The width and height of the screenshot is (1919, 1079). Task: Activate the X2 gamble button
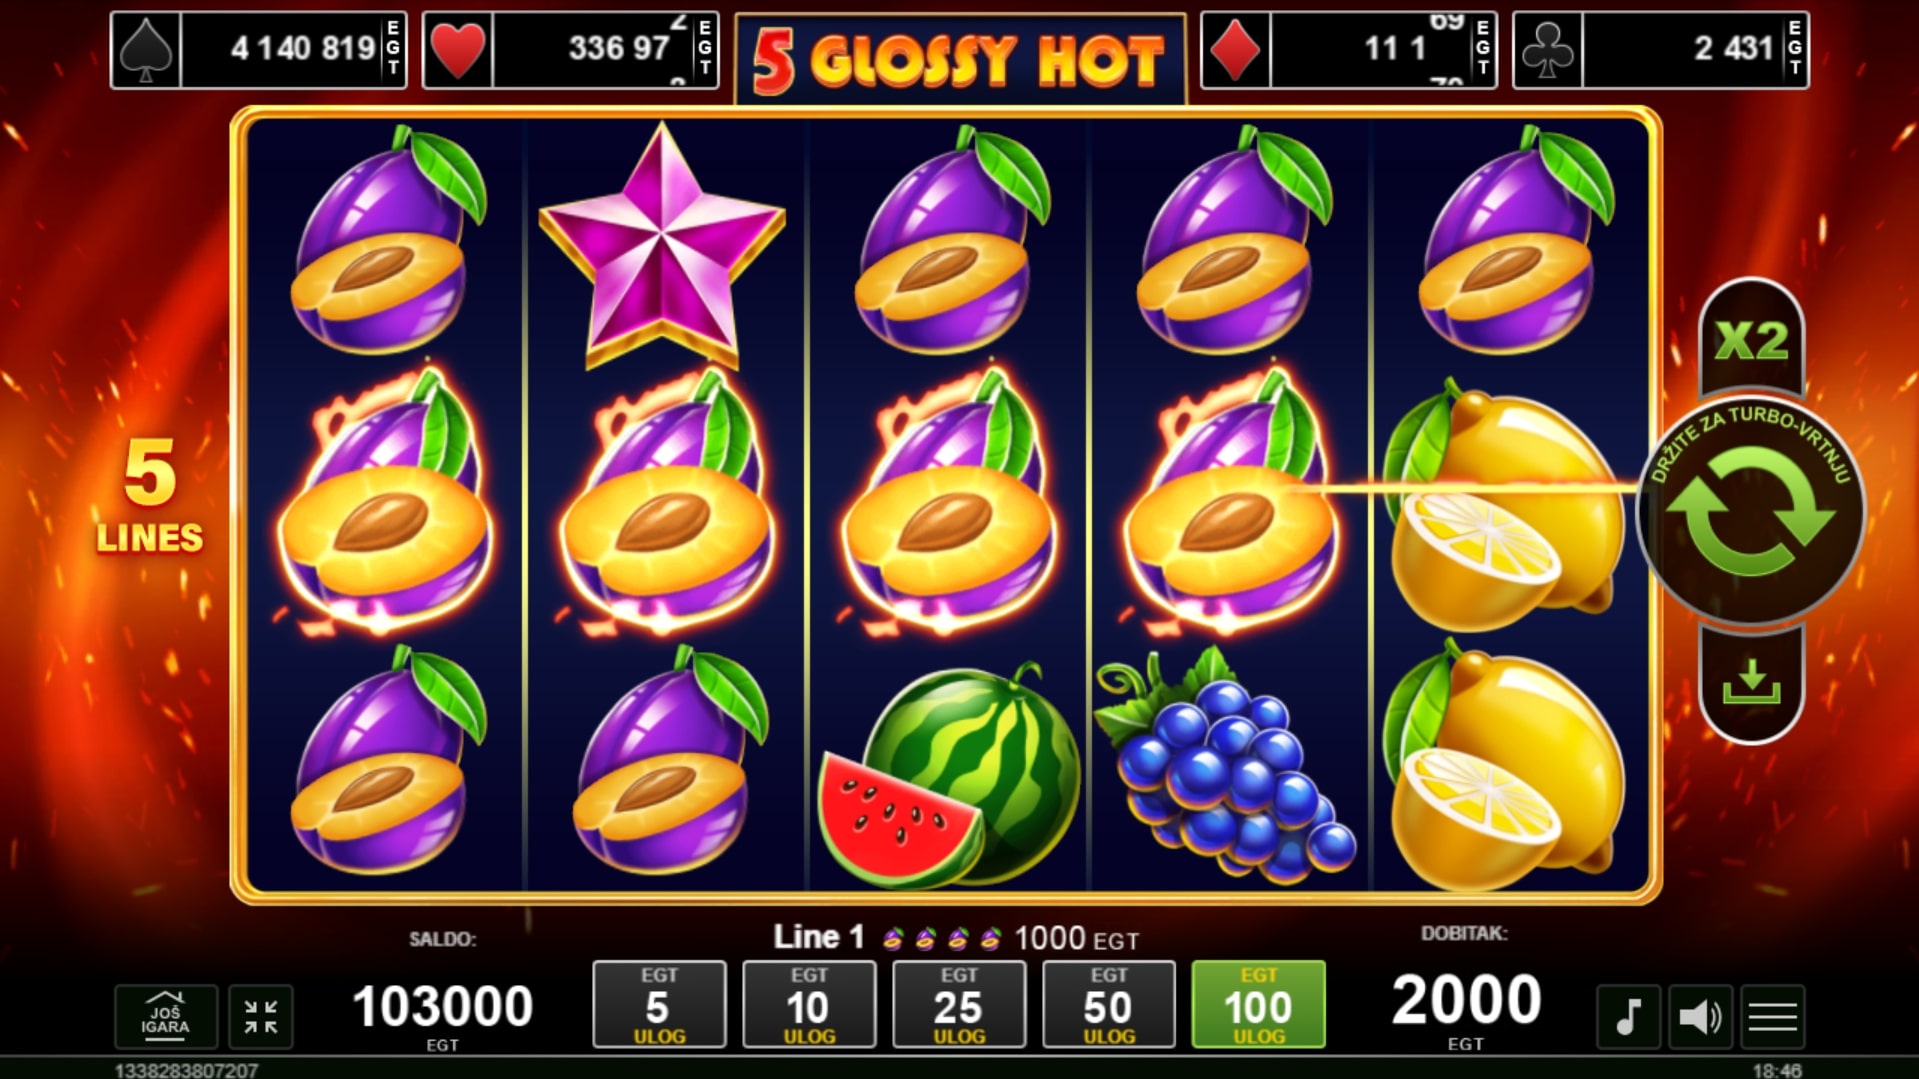pos(1751,339)
